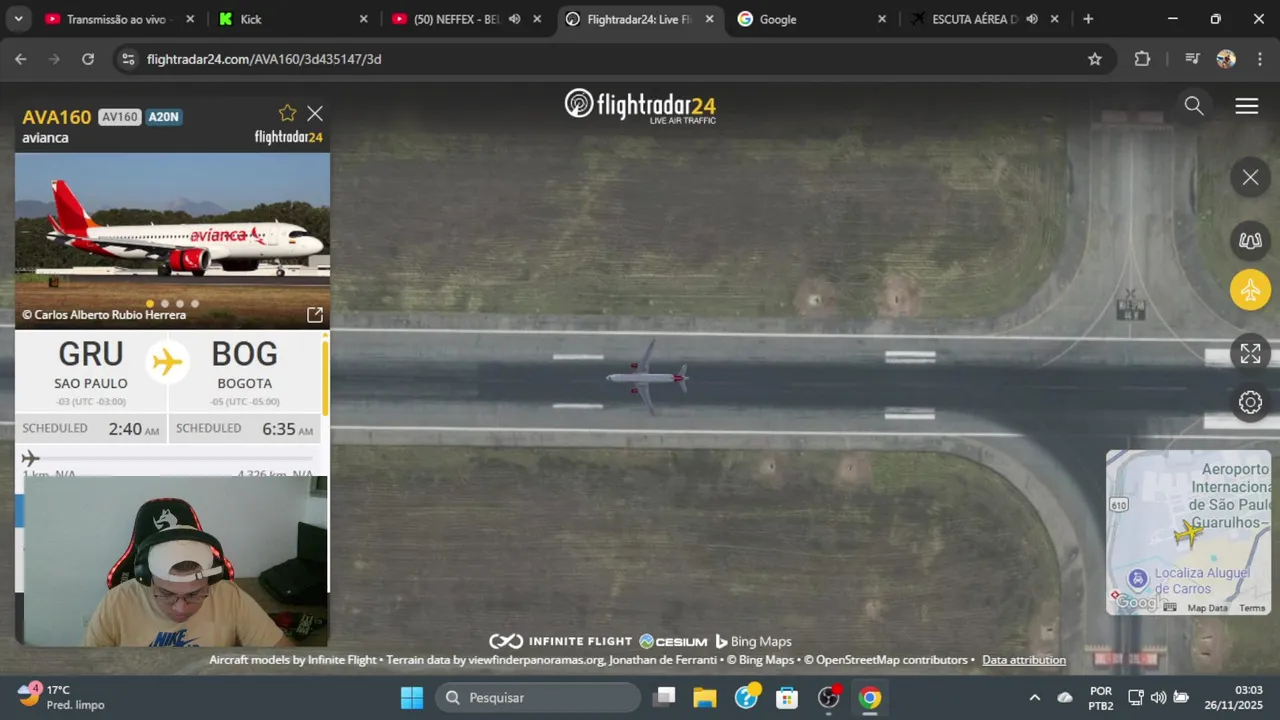Select the fourth photo carousel dot
Viewport: 1280px width, 720px height.
[195, 304]
